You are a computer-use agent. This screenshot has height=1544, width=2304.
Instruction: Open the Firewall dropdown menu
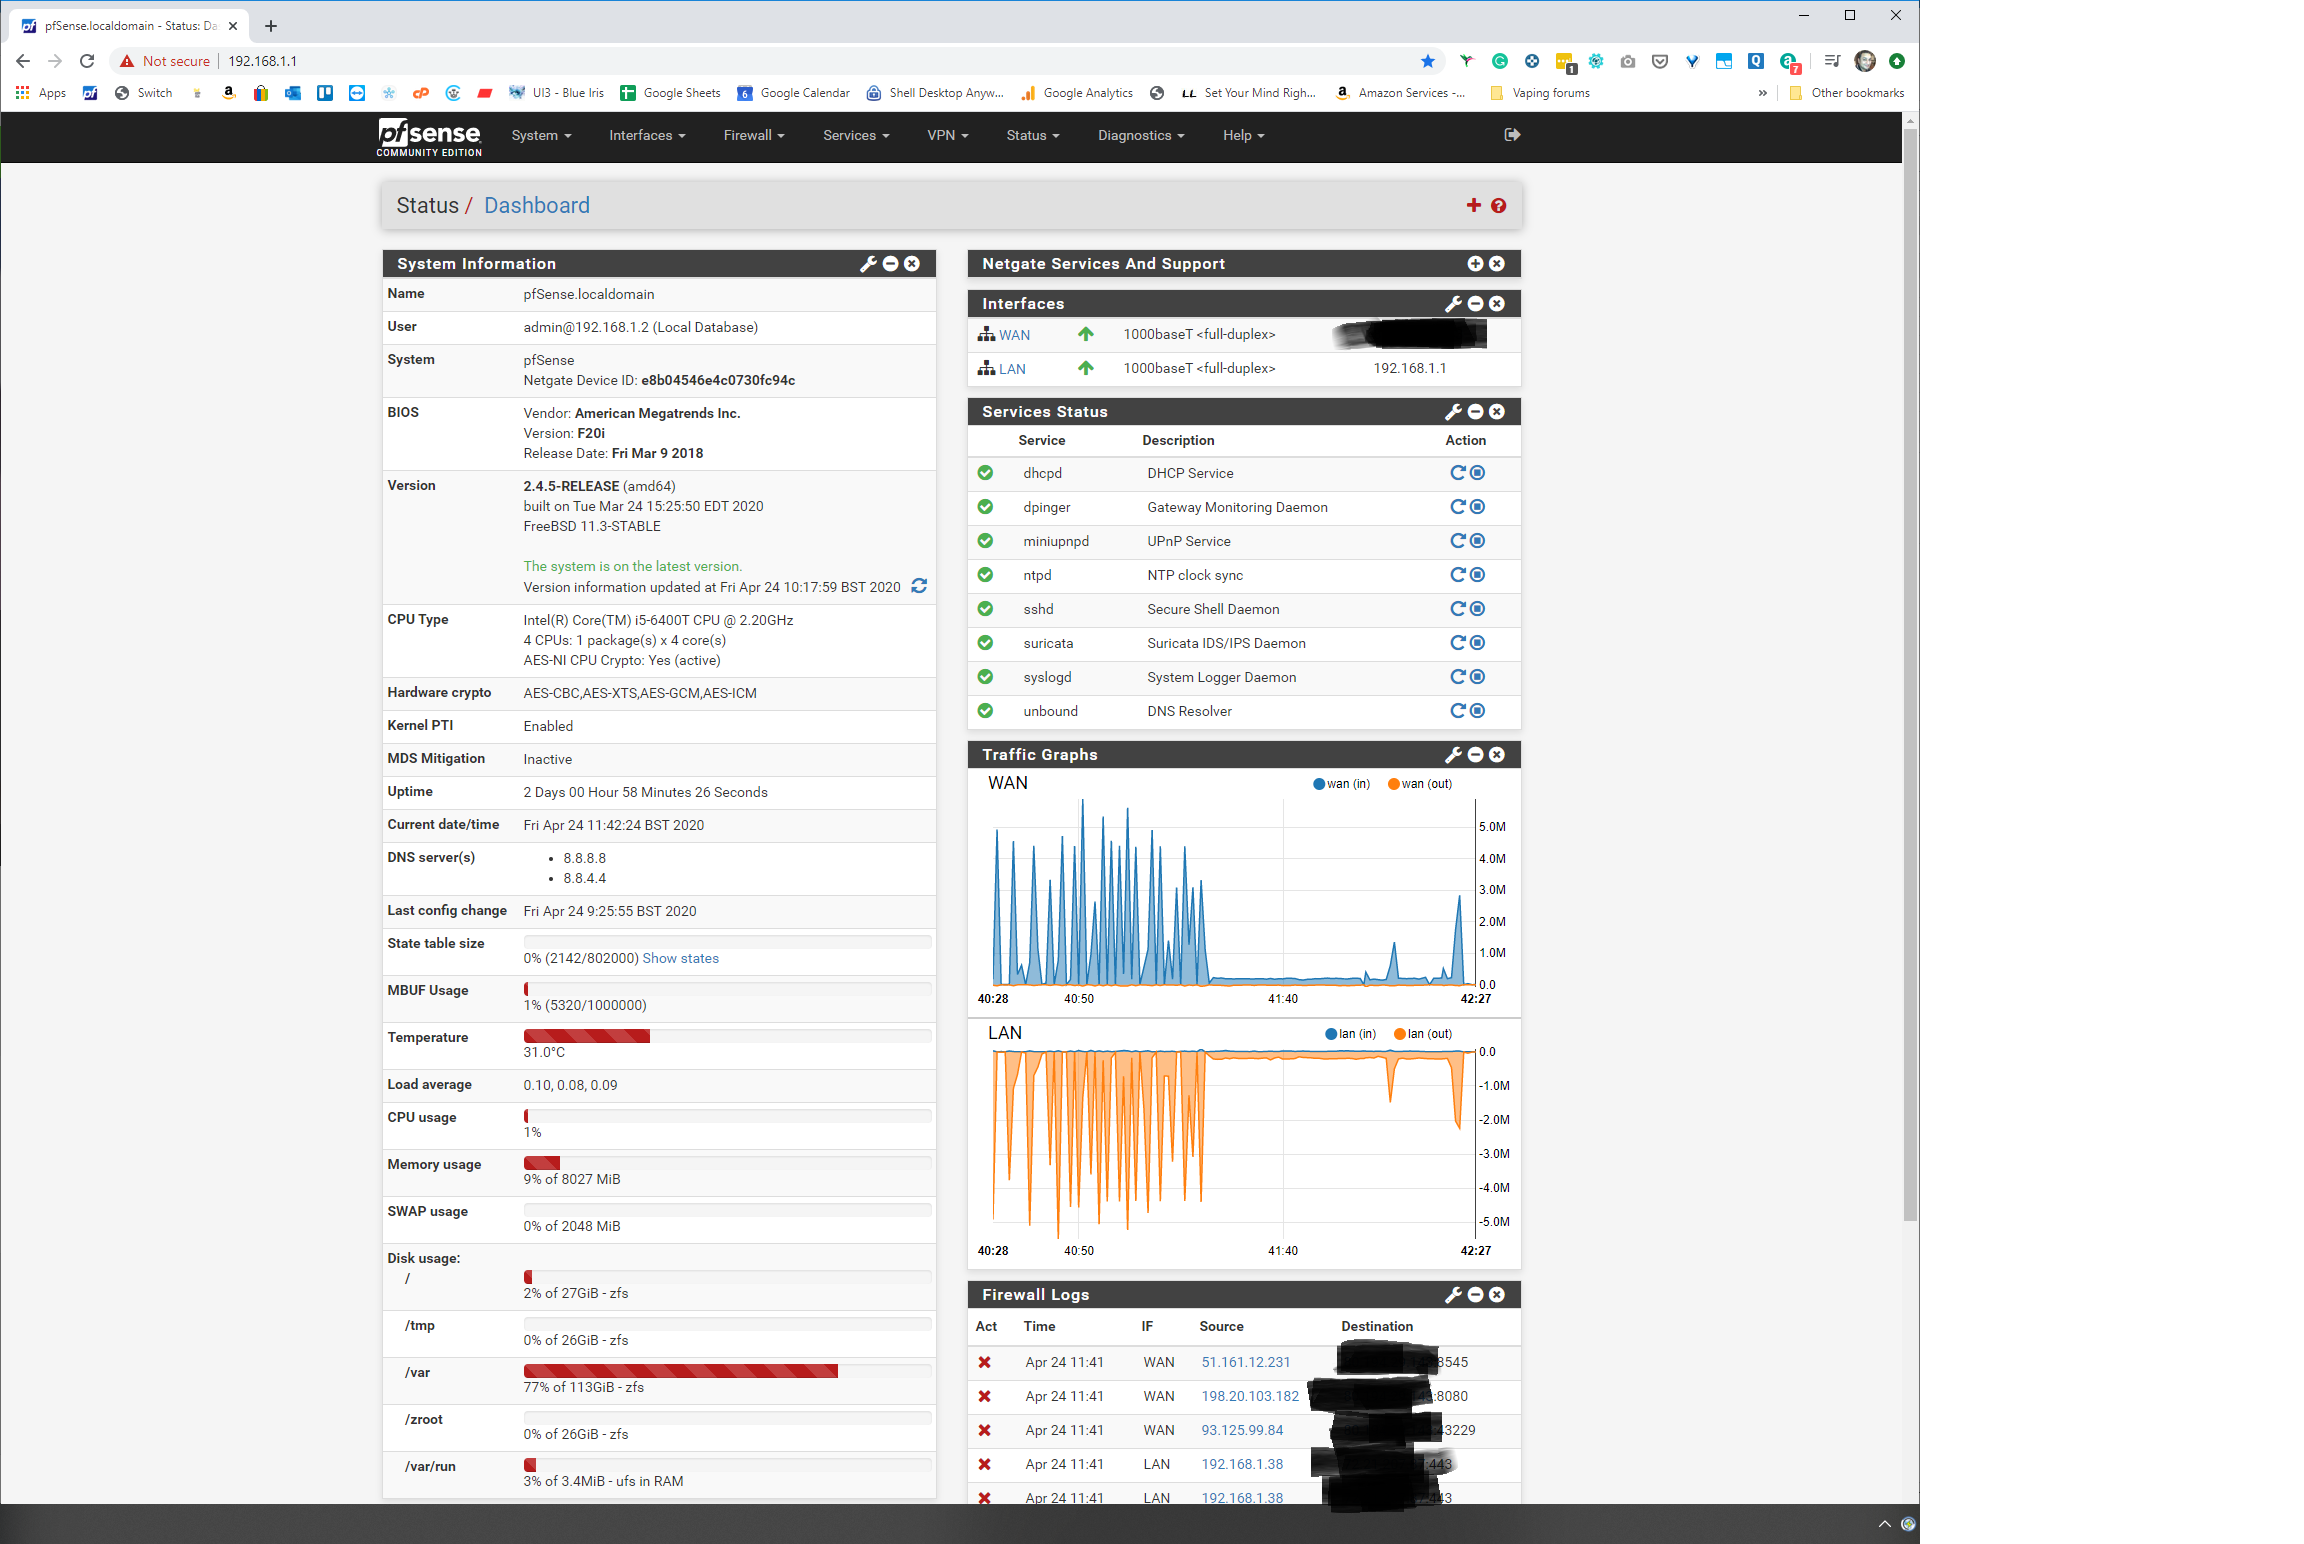(750, 134)
